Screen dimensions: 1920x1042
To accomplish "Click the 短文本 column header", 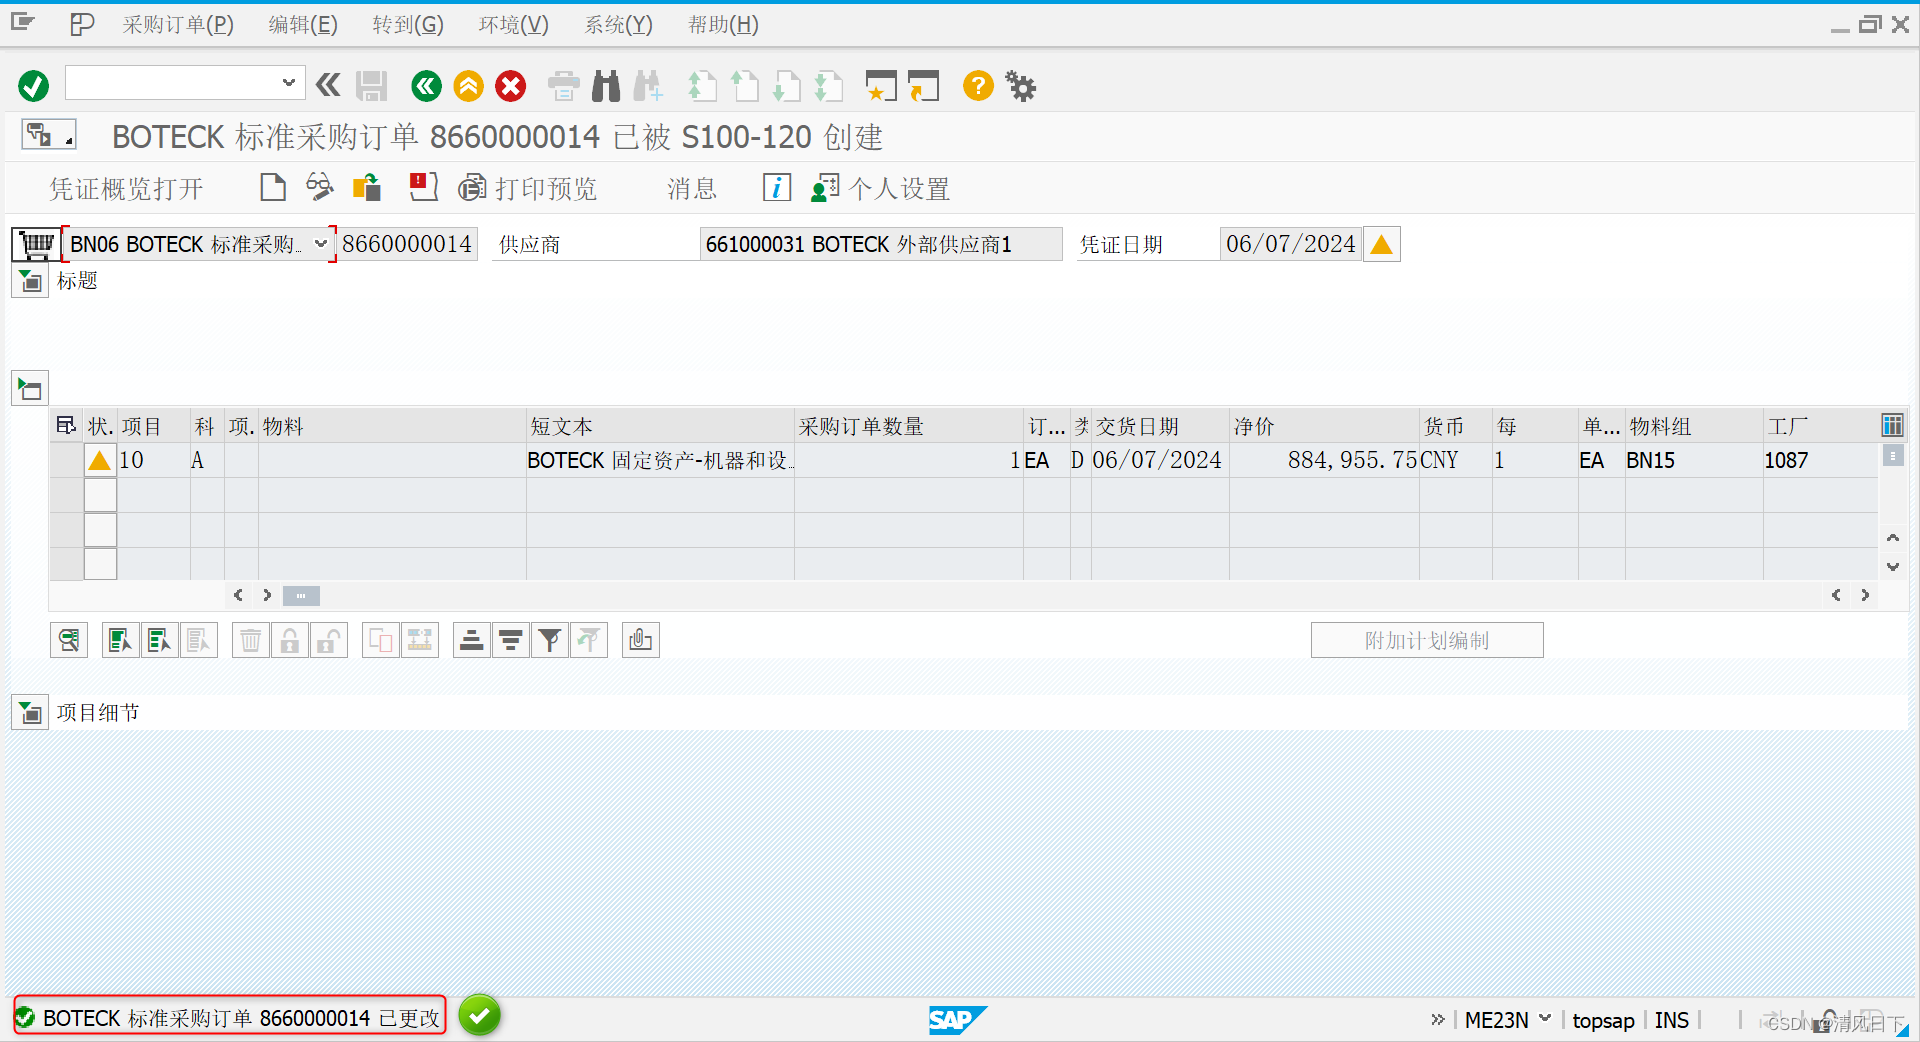I will point(661,427).
